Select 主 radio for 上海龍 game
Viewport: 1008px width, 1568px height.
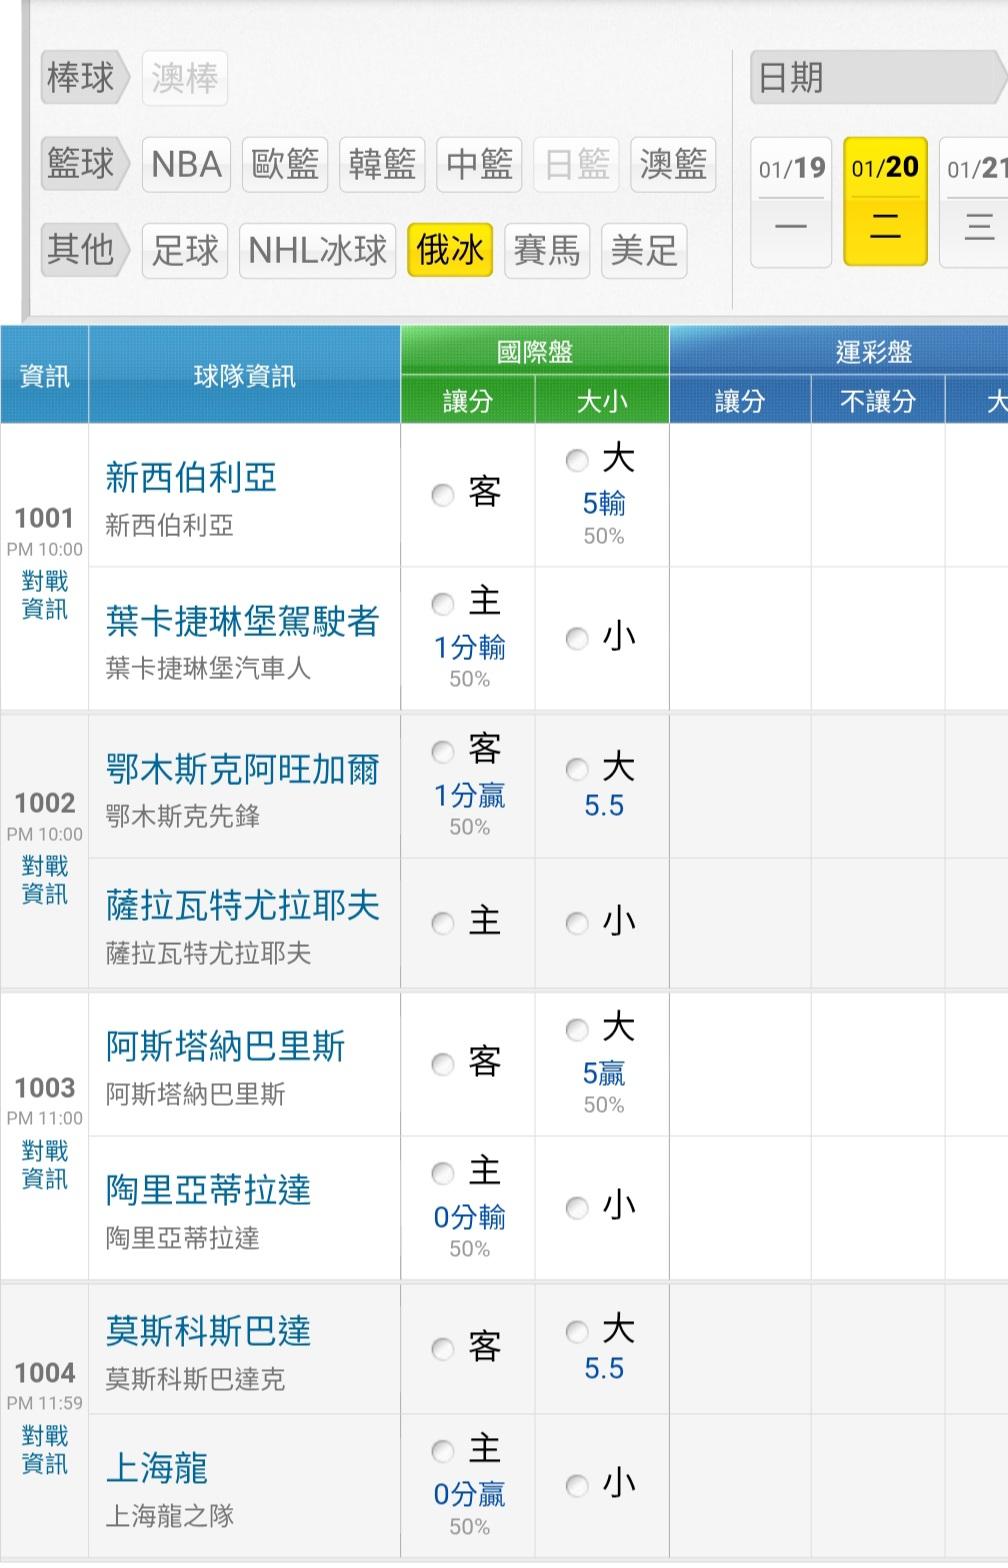click(443, 1450)
